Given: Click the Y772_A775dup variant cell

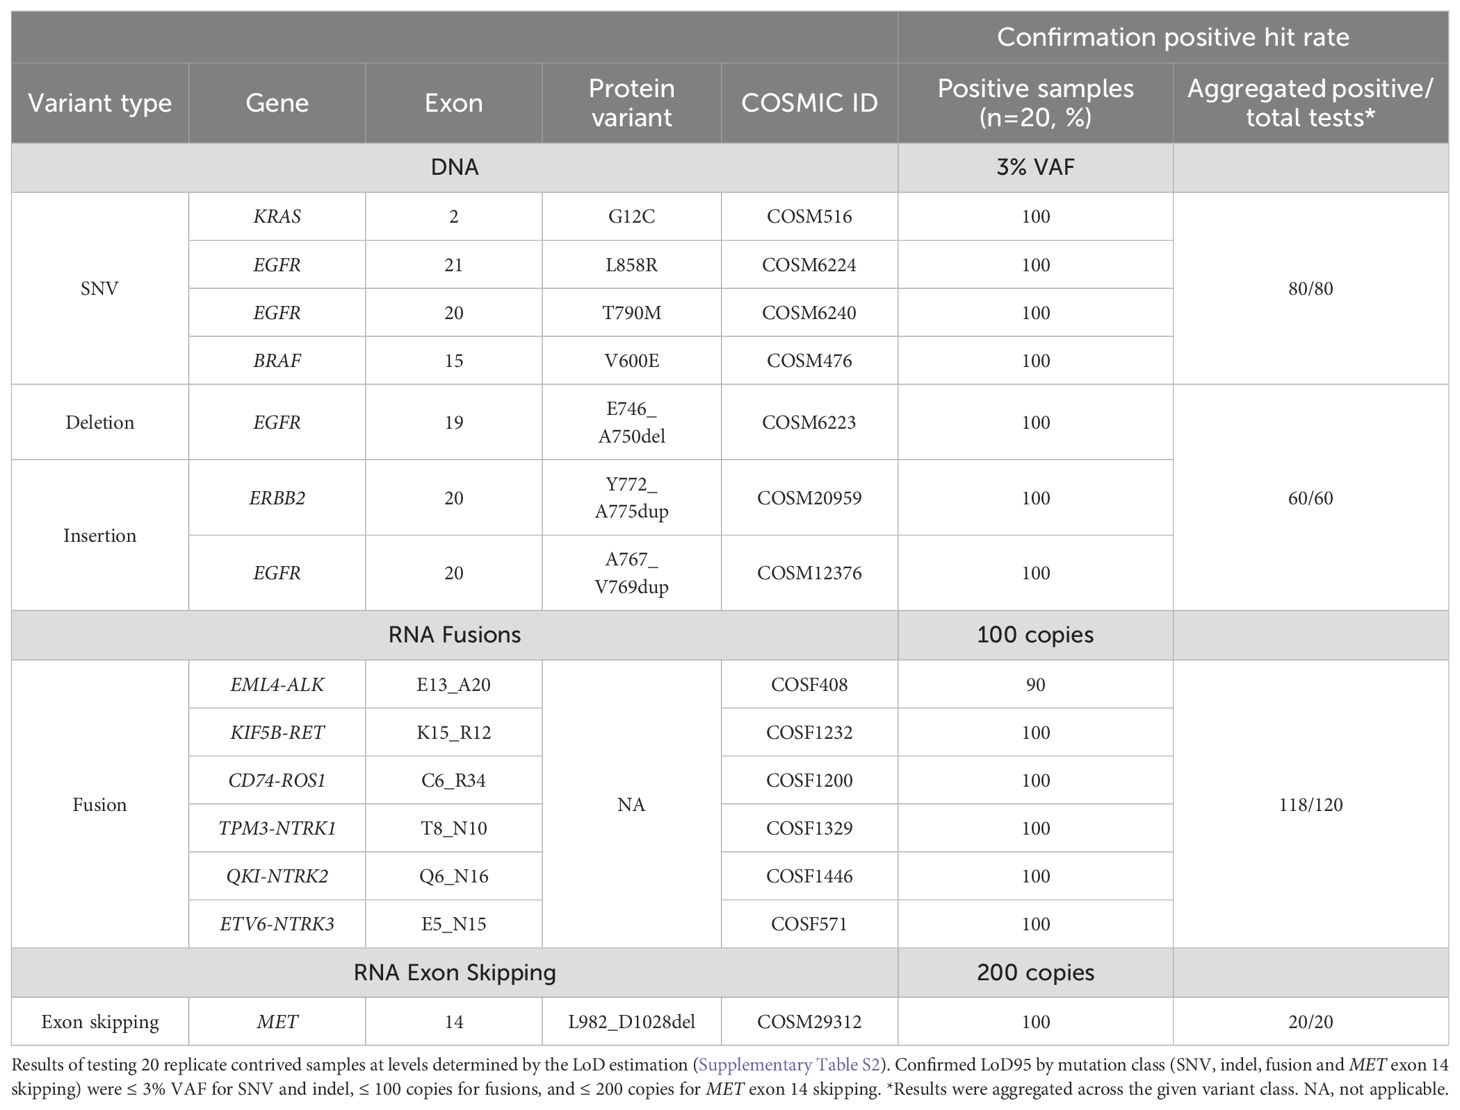Looking at the screenshot, I should tap(631, 498).
